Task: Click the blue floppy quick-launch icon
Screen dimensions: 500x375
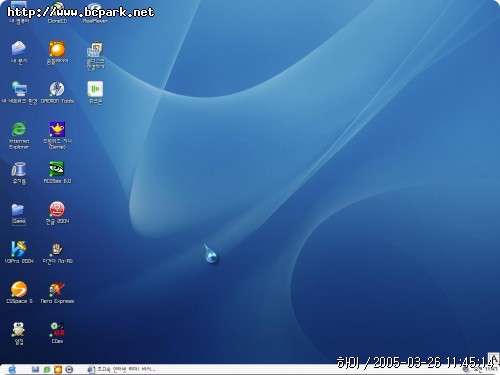Action: [x=35, y=369]
